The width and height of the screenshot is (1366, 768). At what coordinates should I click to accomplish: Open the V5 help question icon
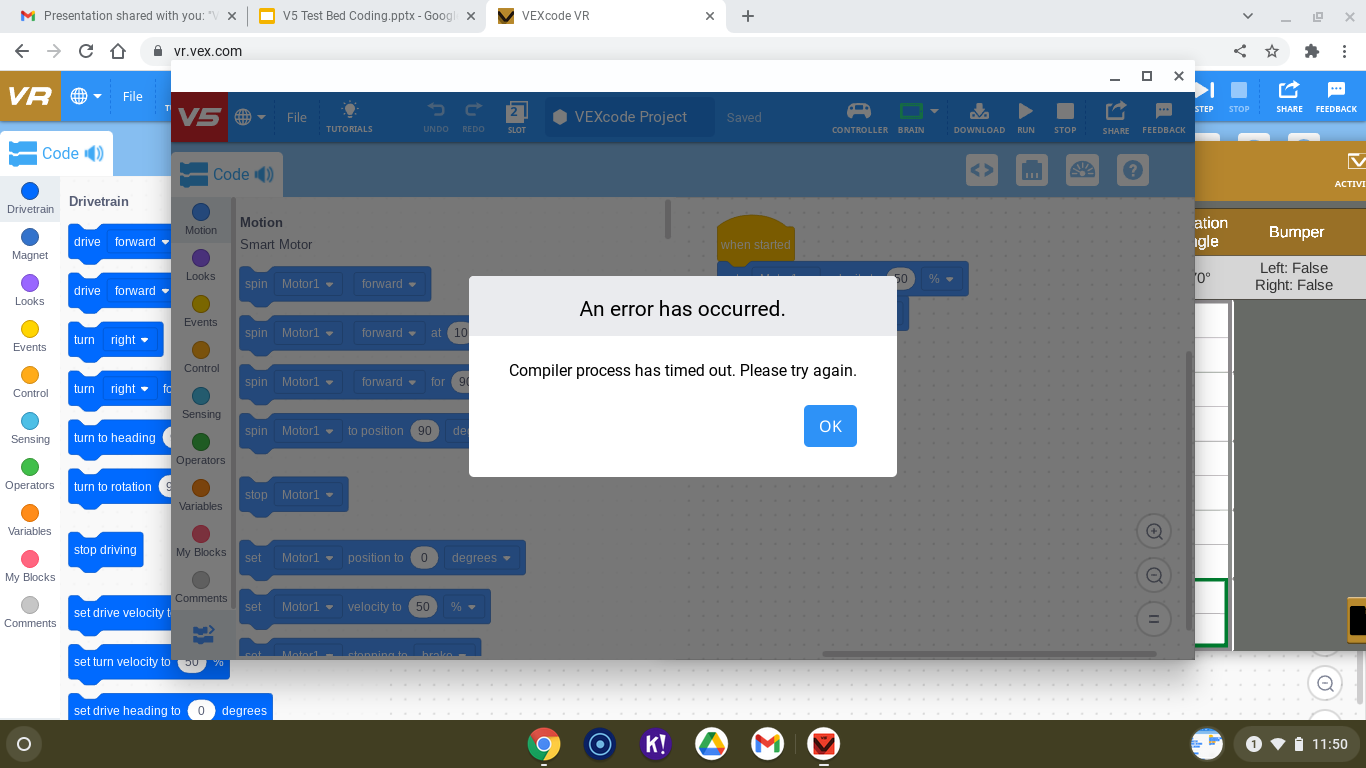coord(1132,170)
